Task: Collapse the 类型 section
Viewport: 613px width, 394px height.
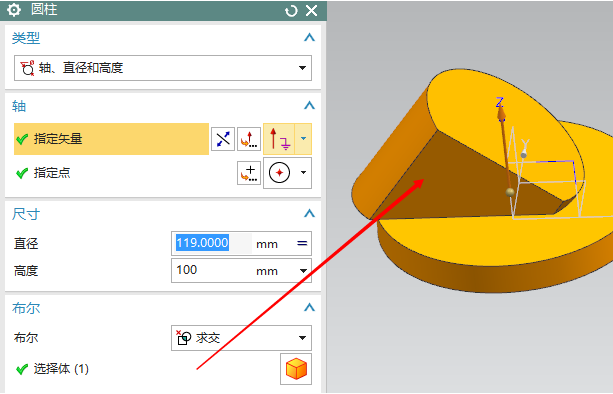Action: [309, 38]
